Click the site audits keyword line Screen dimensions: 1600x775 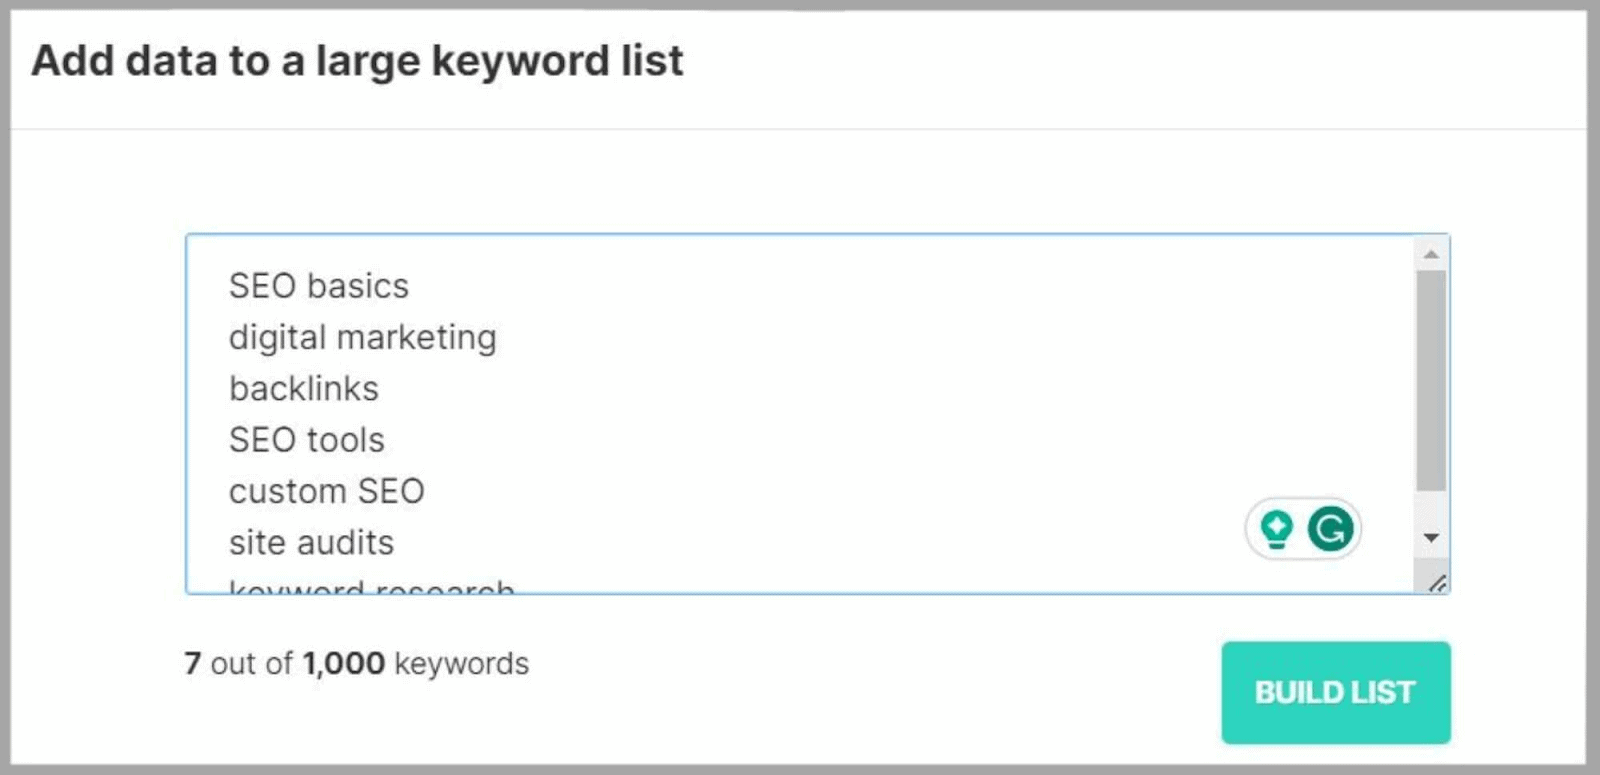coord(311,542)
